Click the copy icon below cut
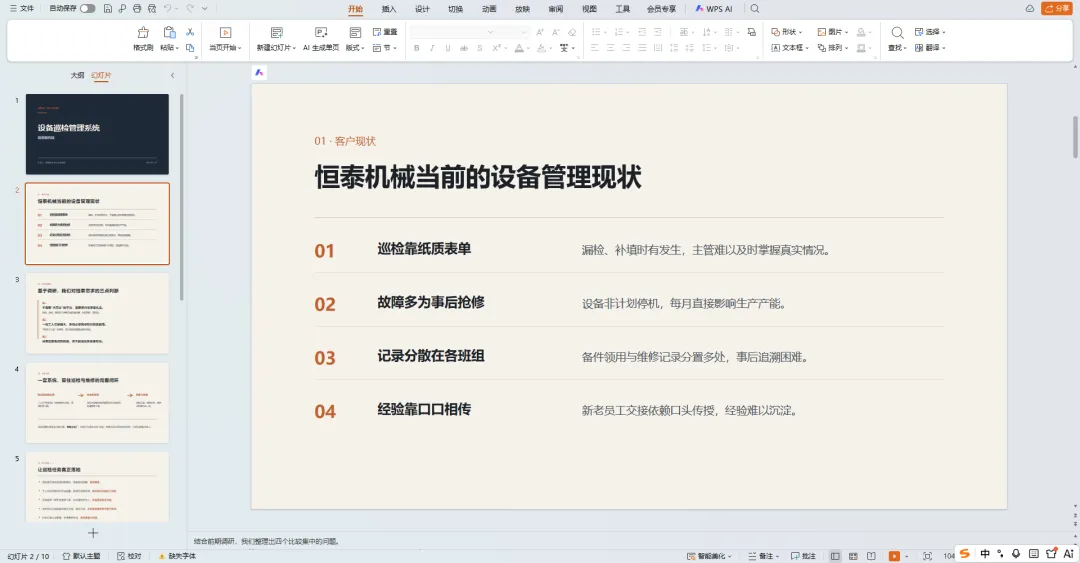 (190, 48)
